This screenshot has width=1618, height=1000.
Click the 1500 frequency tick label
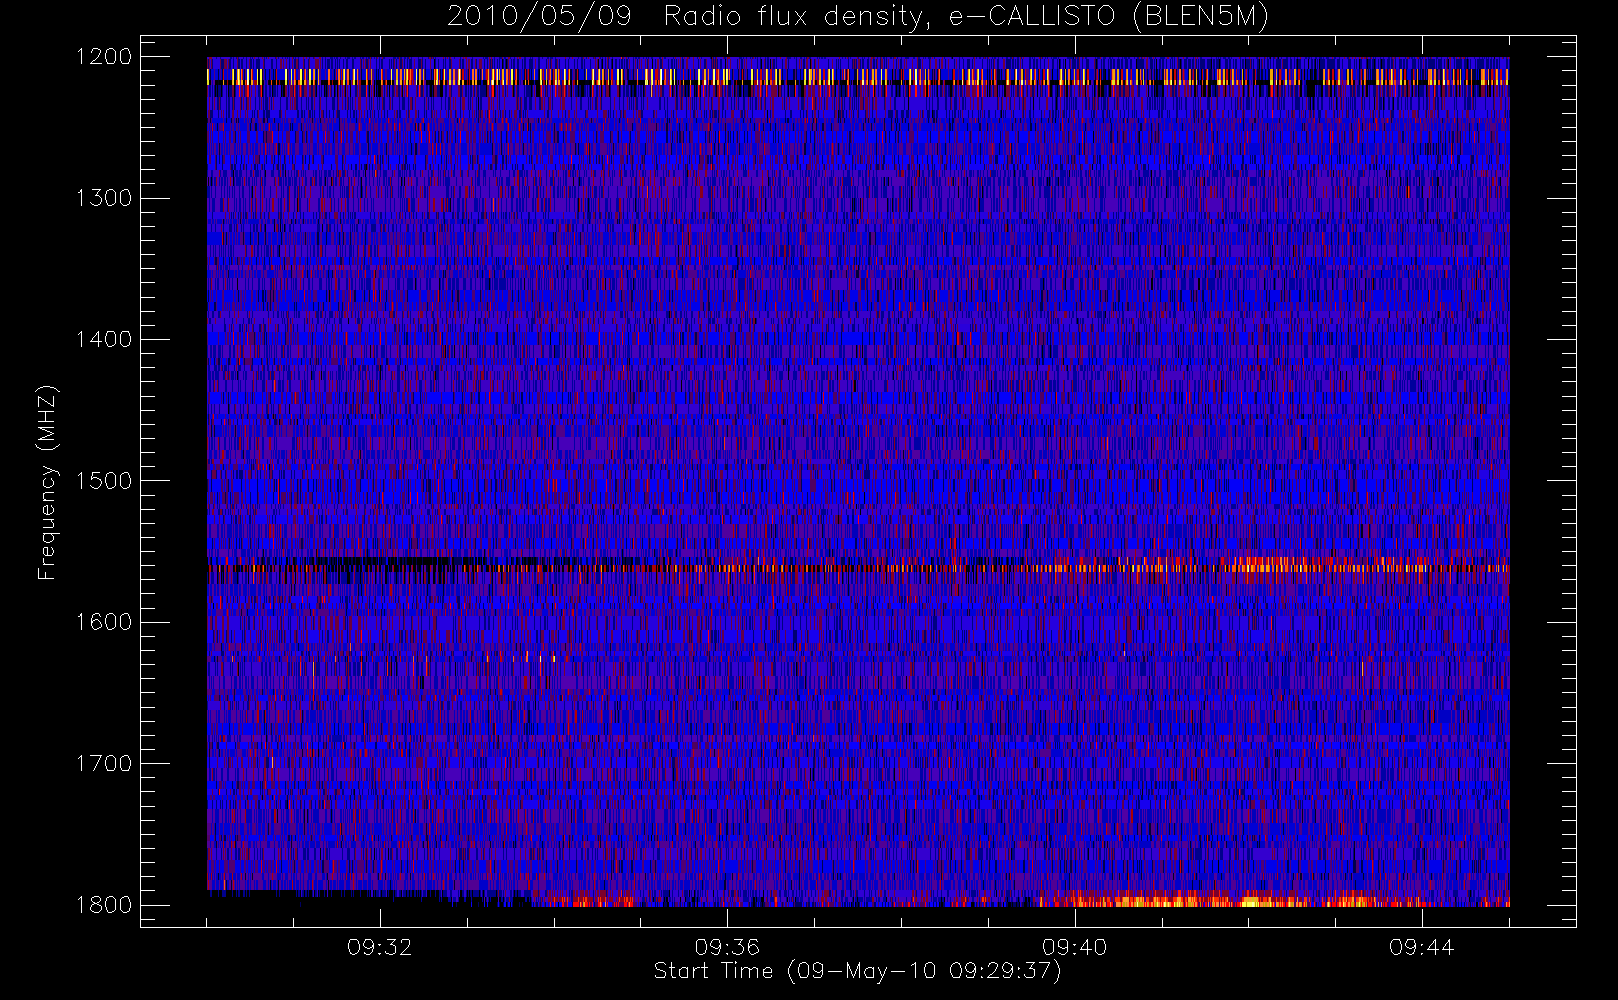click(x=104, y=481)
